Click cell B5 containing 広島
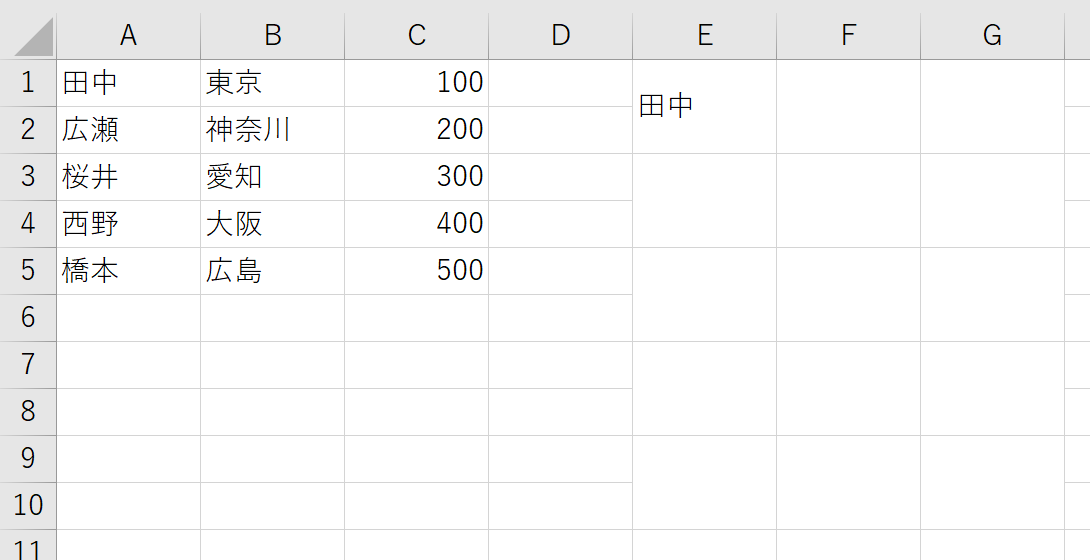 pyautogui.click(x=272, y=270)
